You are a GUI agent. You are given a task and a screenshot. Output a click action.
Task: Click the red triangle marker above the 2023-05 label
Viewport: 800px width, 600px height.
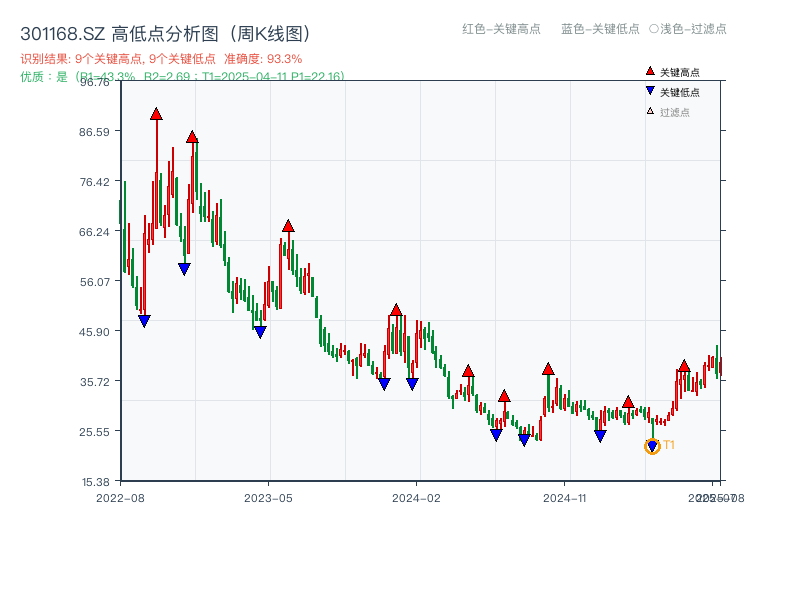click(x=290, y=227)
